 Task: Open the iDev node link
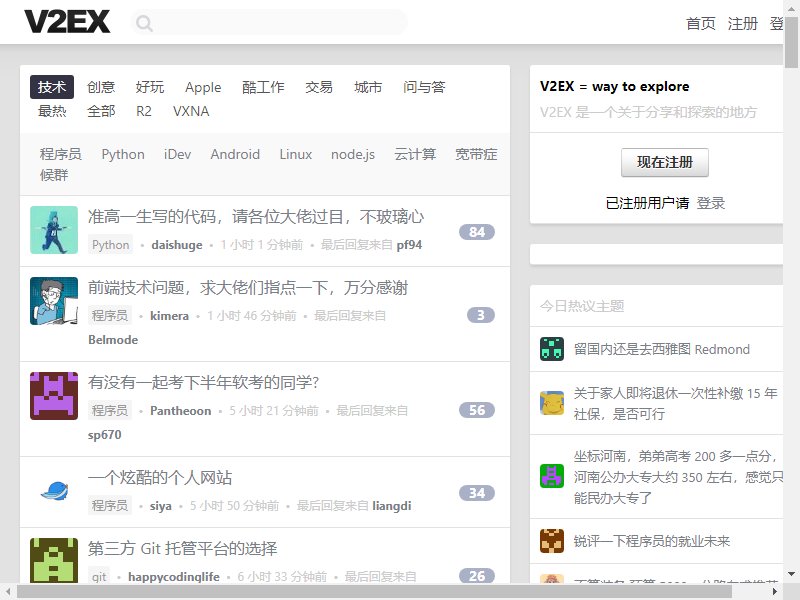[178, 154]
